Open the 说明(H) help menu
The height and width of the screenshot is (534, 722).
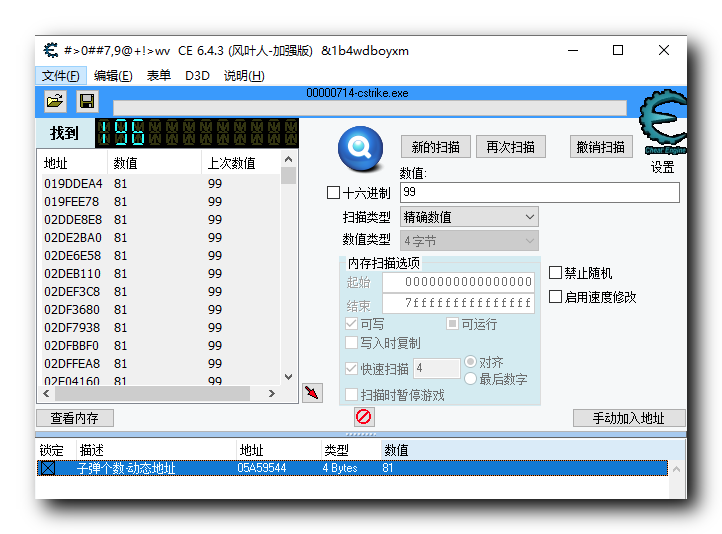tap(244, 75)
